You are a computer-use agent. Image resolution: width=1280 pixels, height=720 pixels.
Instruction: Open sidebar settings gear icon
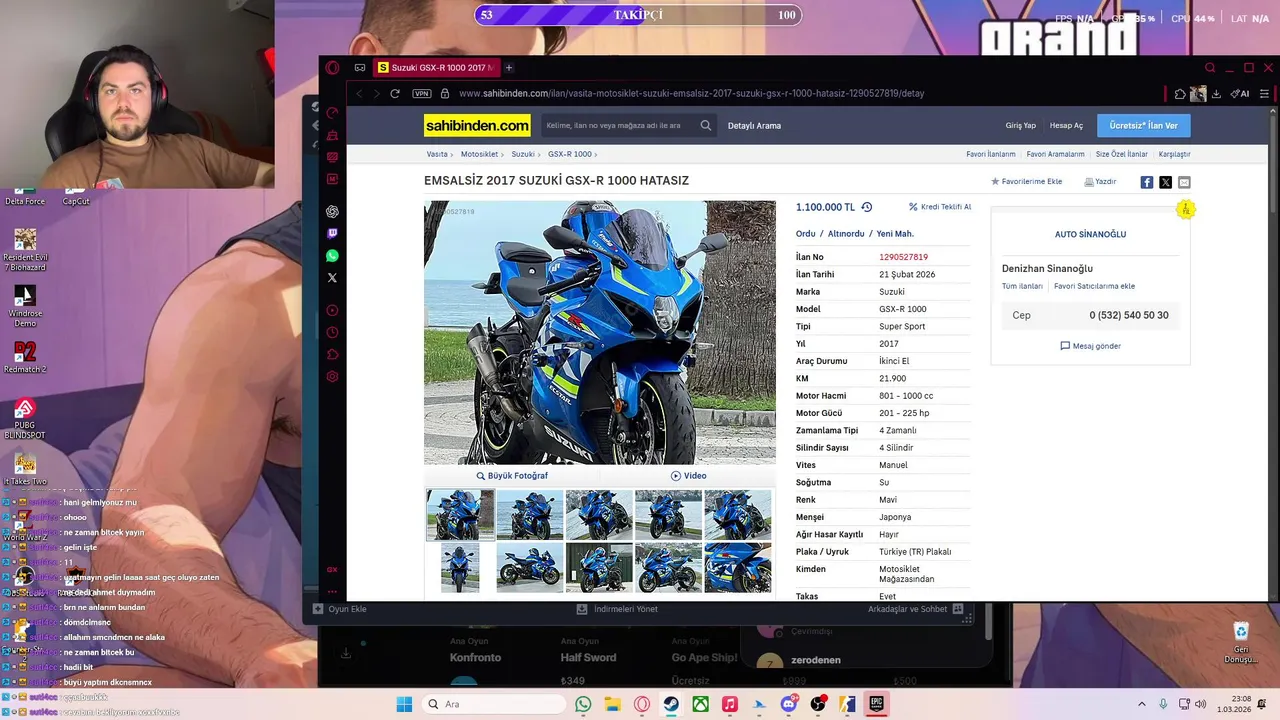pos(332,376)
